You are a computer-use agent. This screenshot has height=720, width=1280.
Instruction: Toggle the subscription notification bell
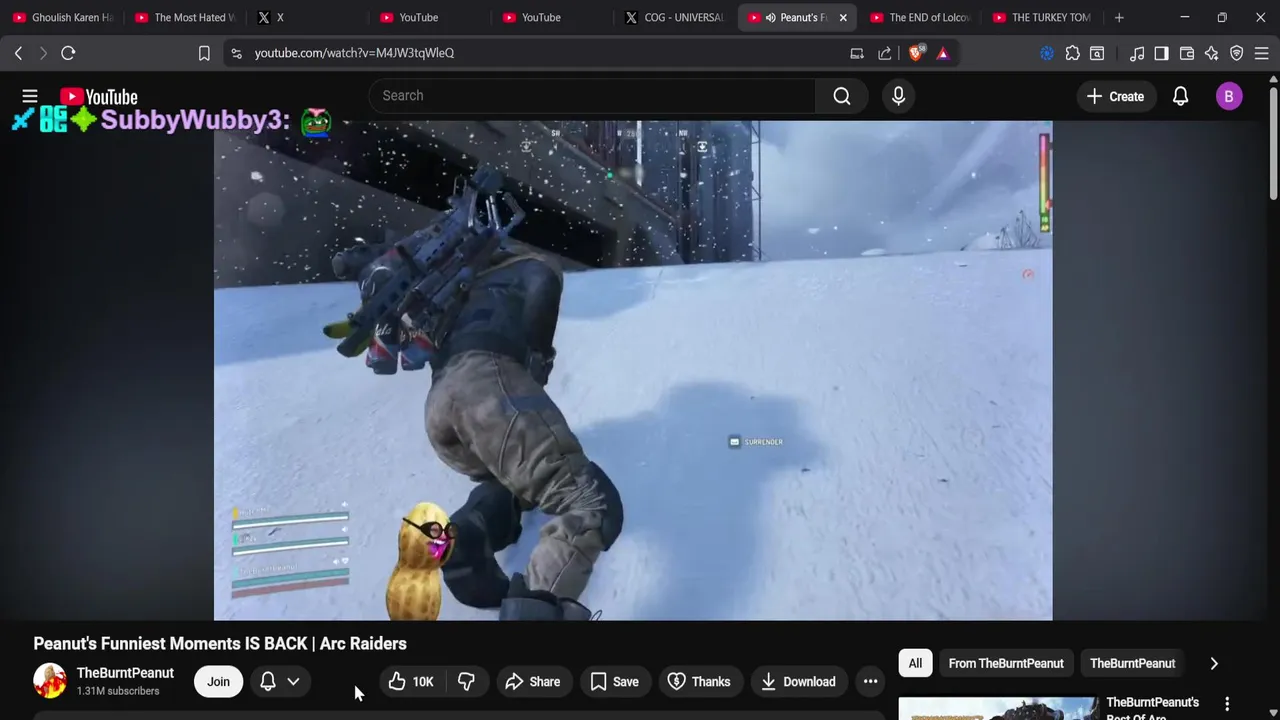click(x=268, y=682)
